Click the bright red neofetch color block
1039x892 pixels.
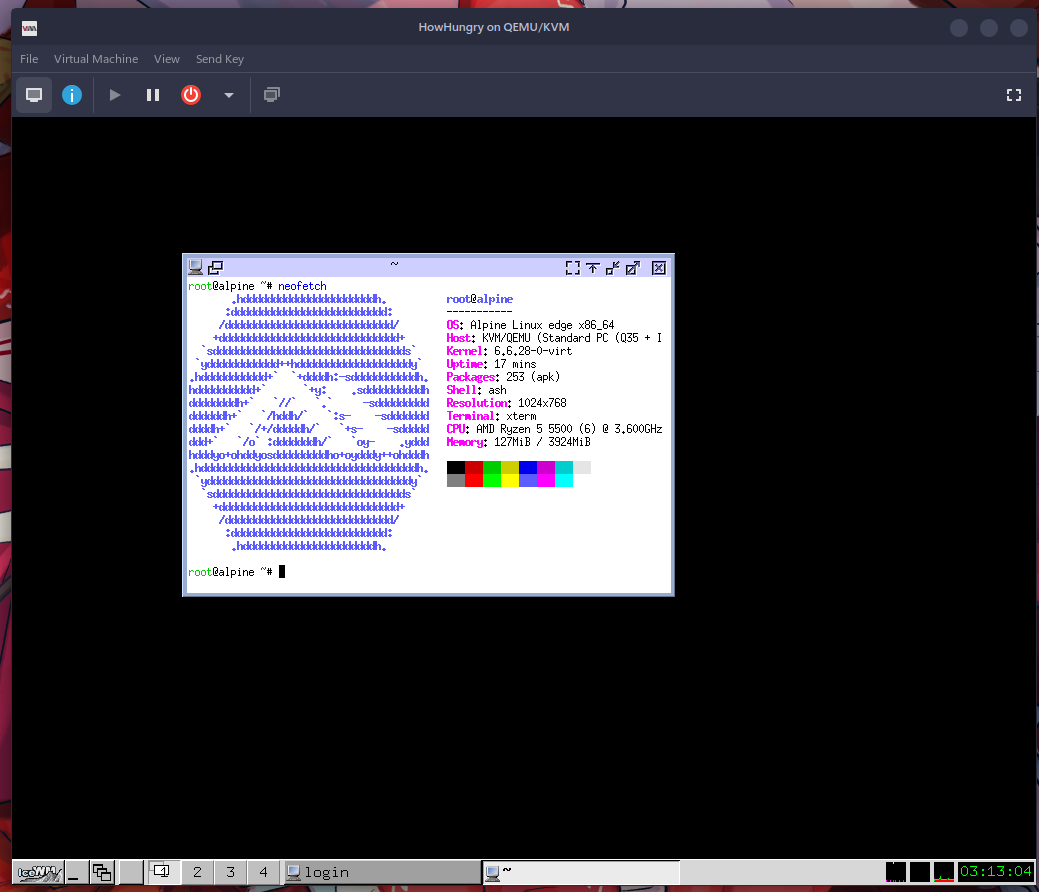474,480
